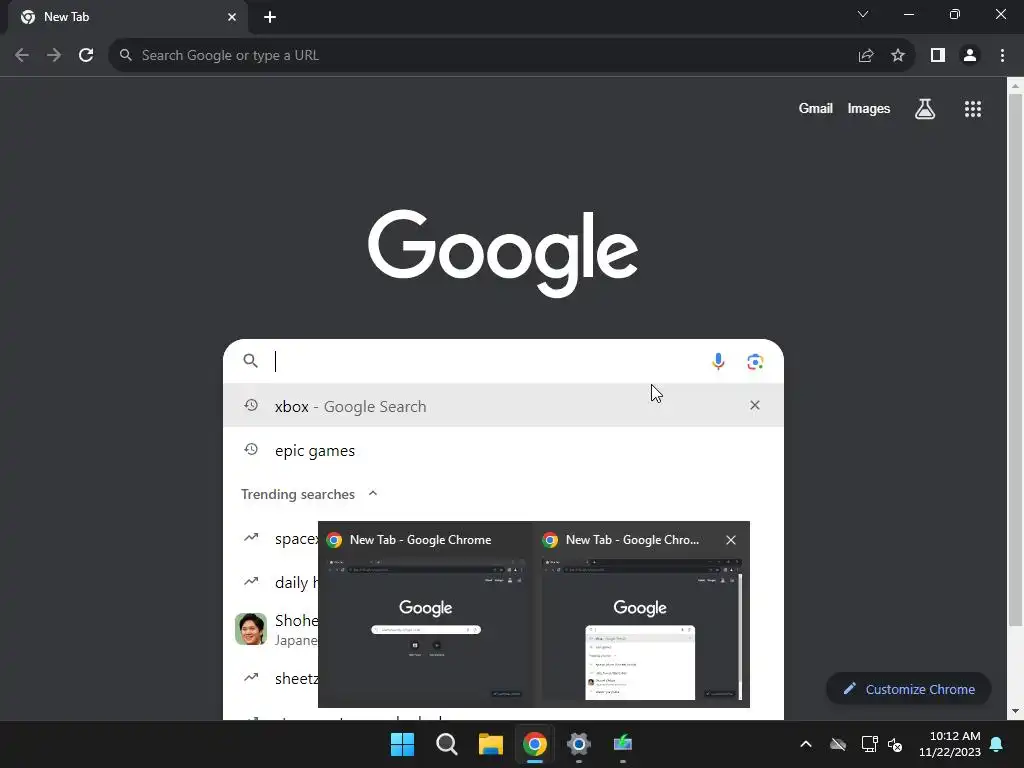Open a new tab with the plus button
Image resolution: width=1024 pixels, height=768 pixels.
point(270,17)
